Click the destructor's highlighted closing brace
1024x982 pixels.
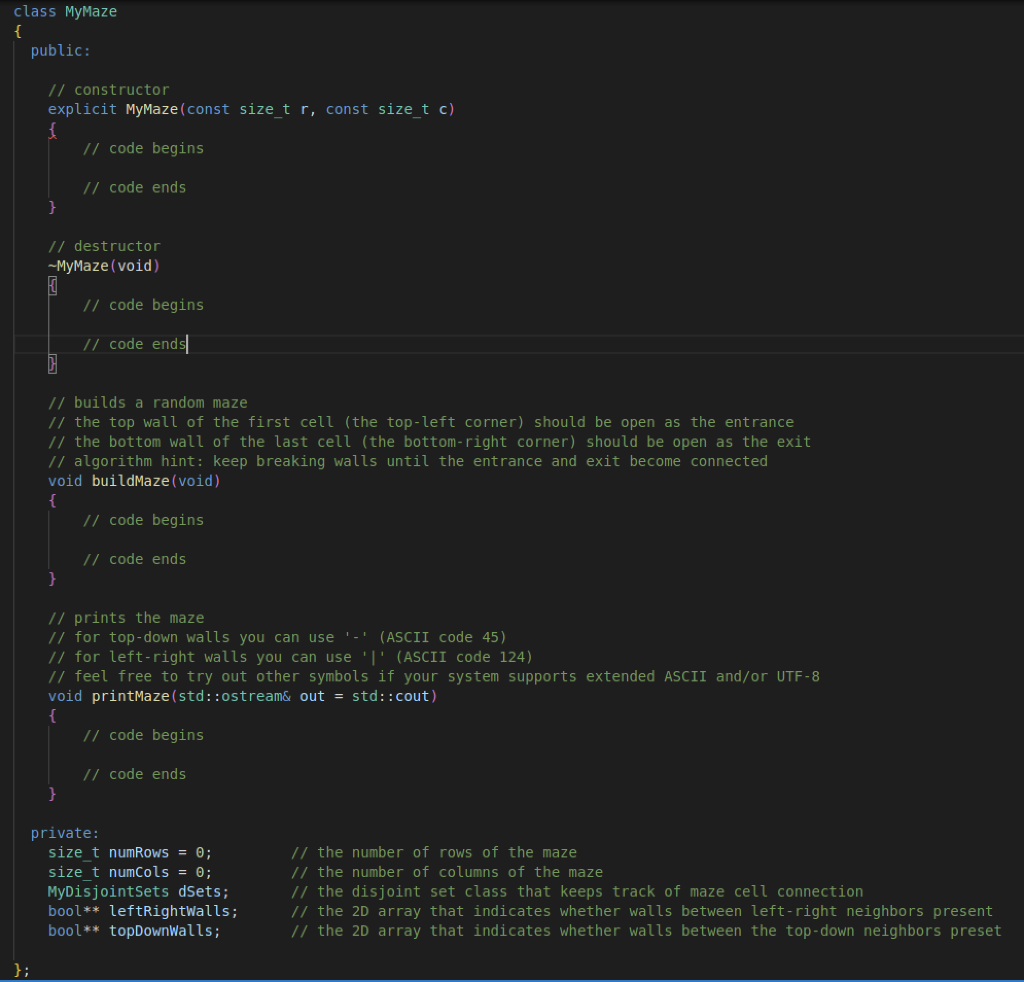[x=52, y=363]
